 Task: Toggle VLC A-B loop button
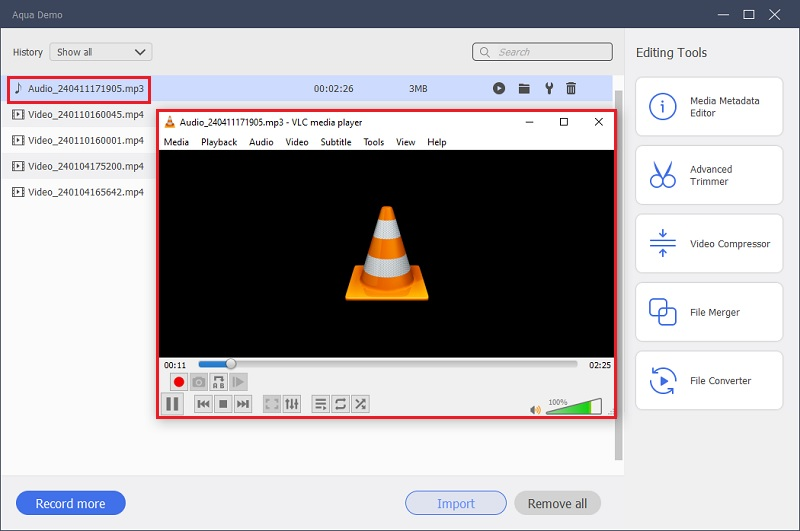coord(218,382)
